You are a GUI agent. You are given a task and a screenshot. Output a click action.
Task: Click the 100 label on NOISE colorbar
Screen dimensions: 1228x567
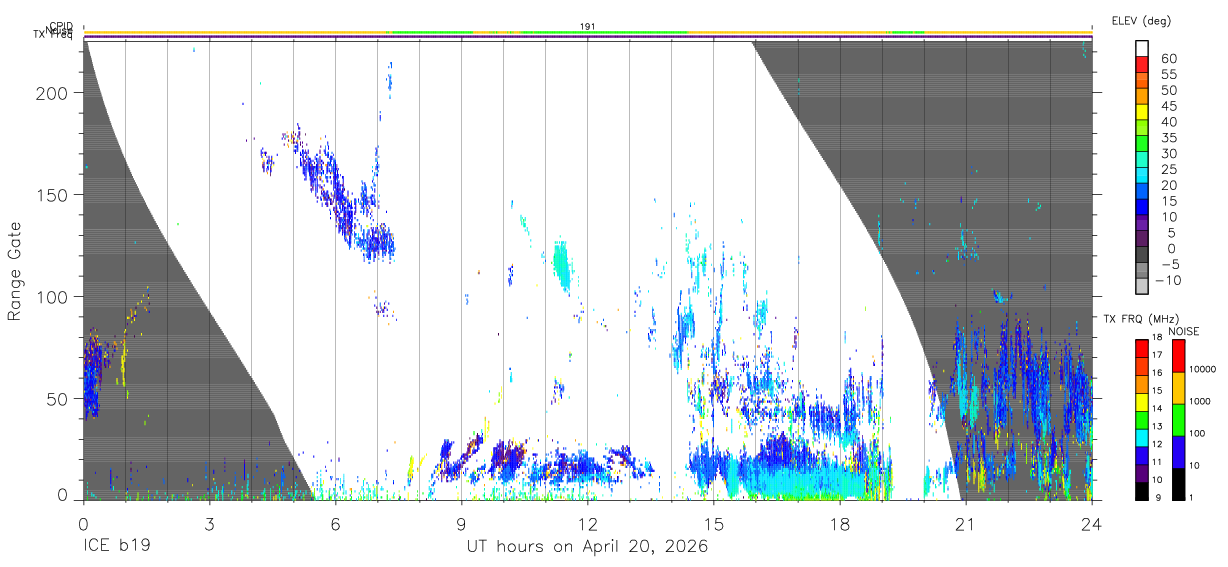tap(1199, 433)
